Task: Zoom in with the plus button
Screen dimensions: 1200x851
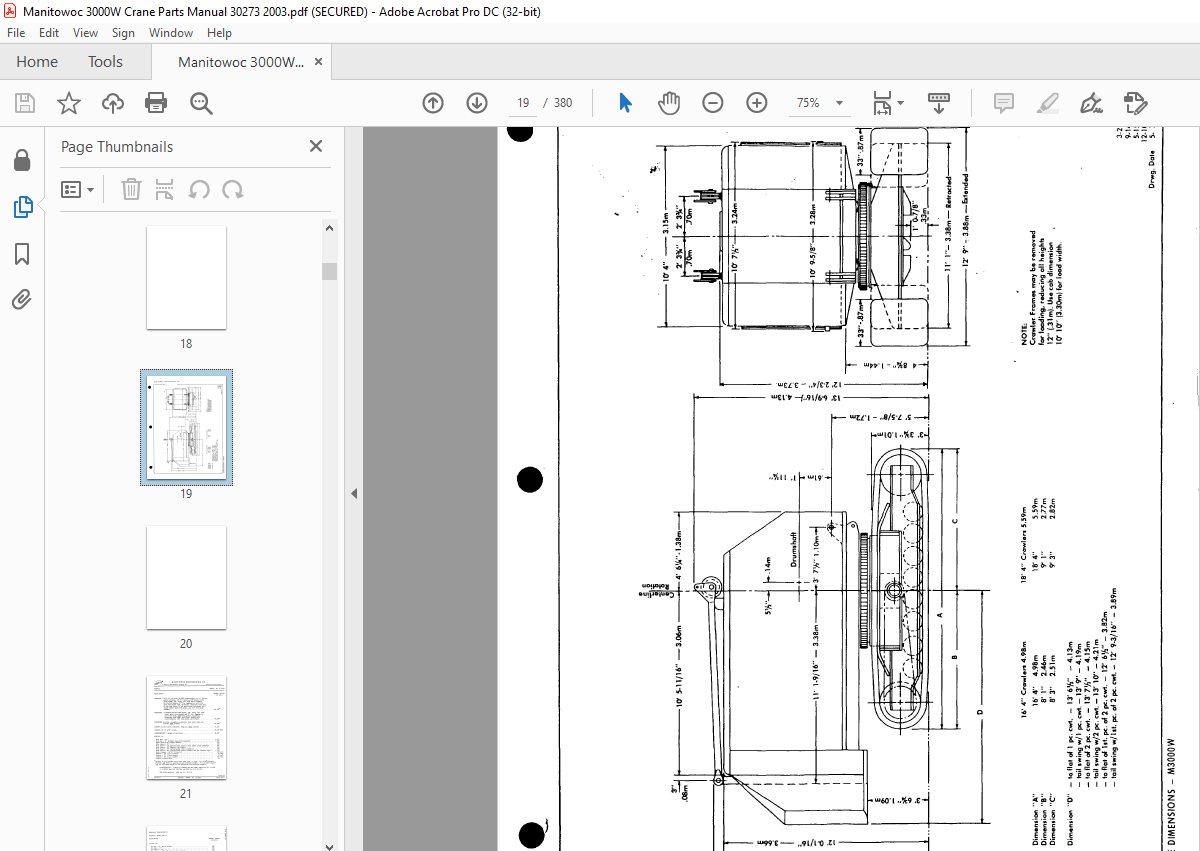Action: point(757,103)
